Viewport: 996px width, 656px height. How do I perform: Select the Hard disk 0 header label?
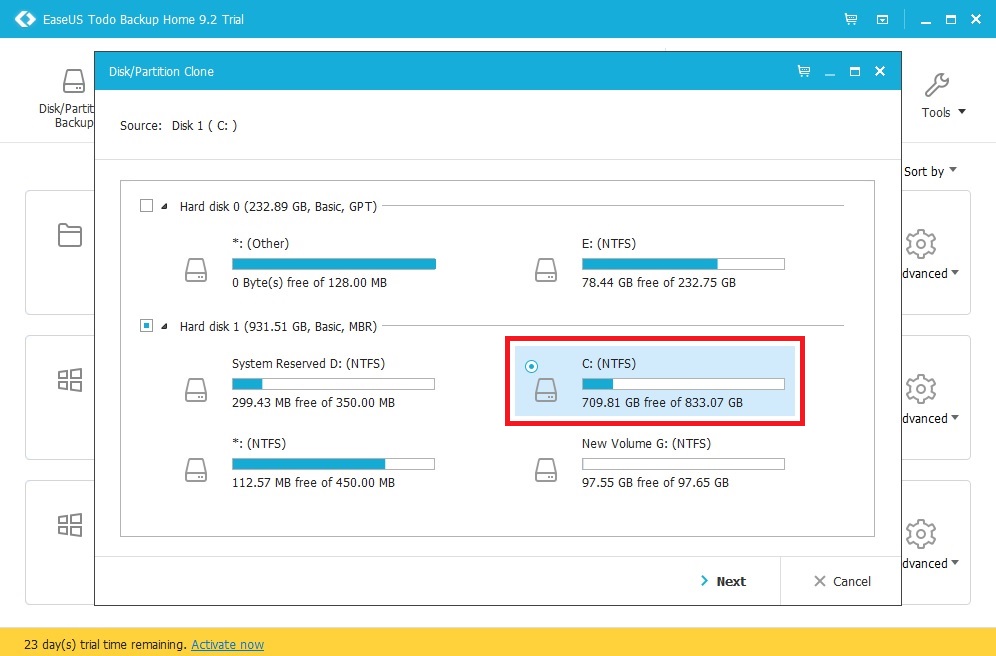tap(278, 206)
